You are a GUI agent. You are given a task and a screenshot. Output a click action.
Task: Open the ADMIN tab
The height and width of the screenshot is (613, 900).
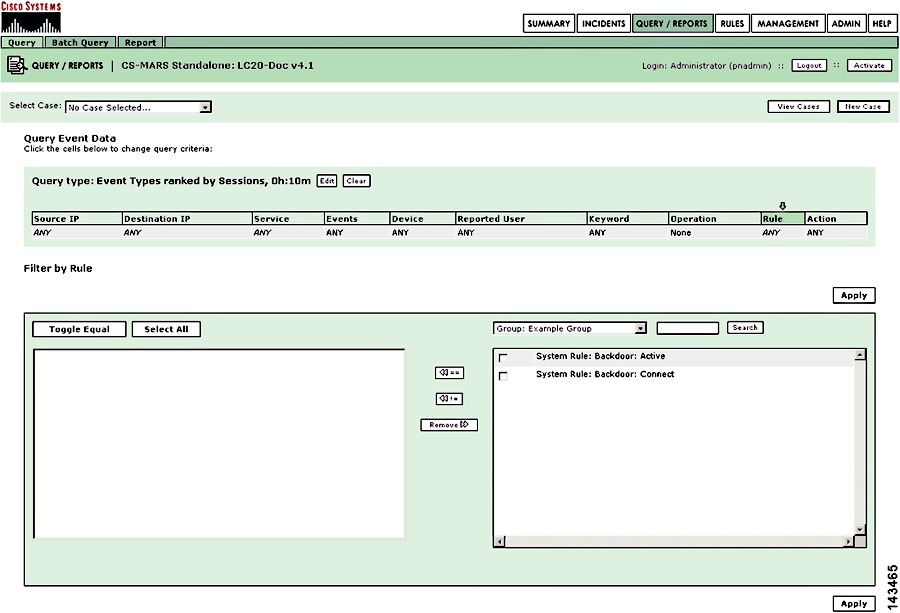tap(846, 24)
